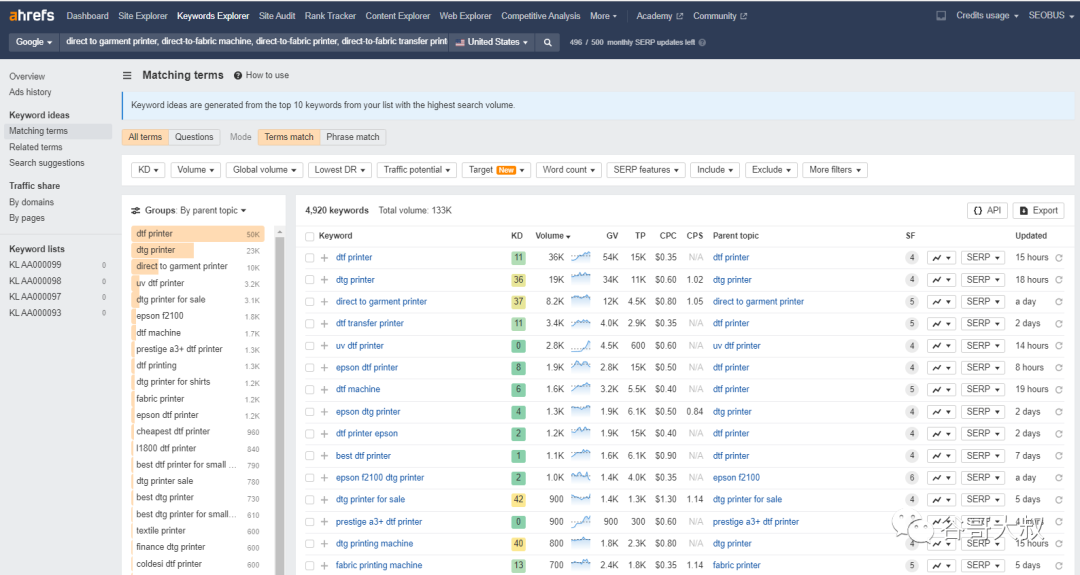Add dtg printer keyword with plus icon
1080x575 pixels.
[x=324, y=280]
